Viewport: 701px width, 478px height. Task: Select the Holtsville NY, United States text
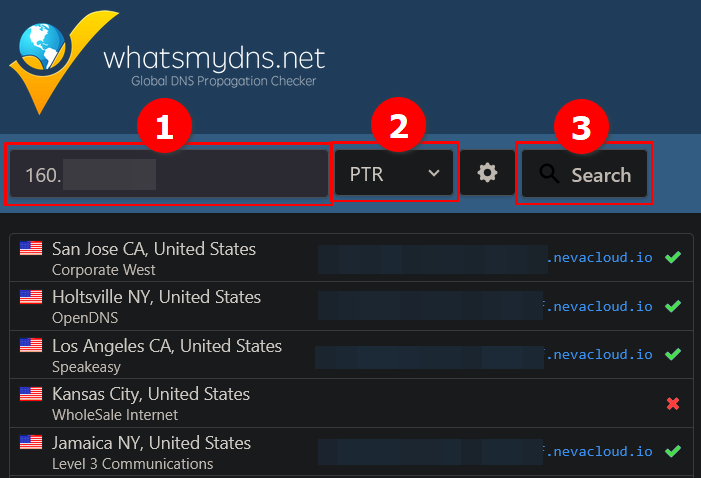tap(156, 297)
